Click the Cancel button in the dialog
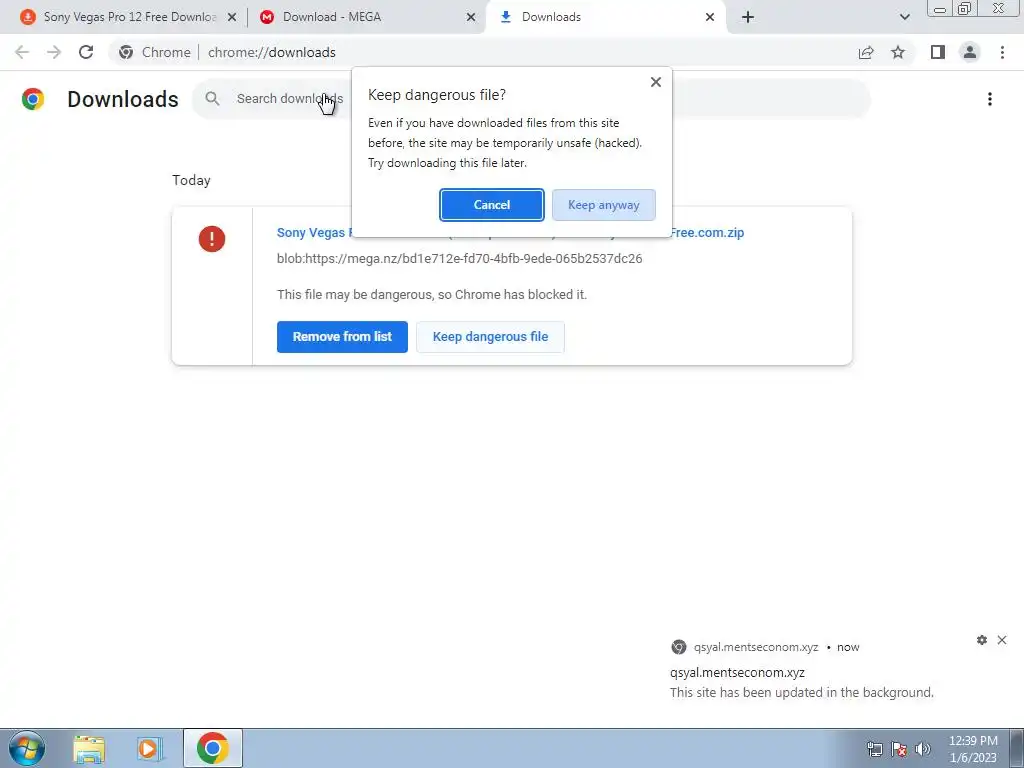Image resolution: width=1024 pixels, height=768 pixels. (491, 205)
